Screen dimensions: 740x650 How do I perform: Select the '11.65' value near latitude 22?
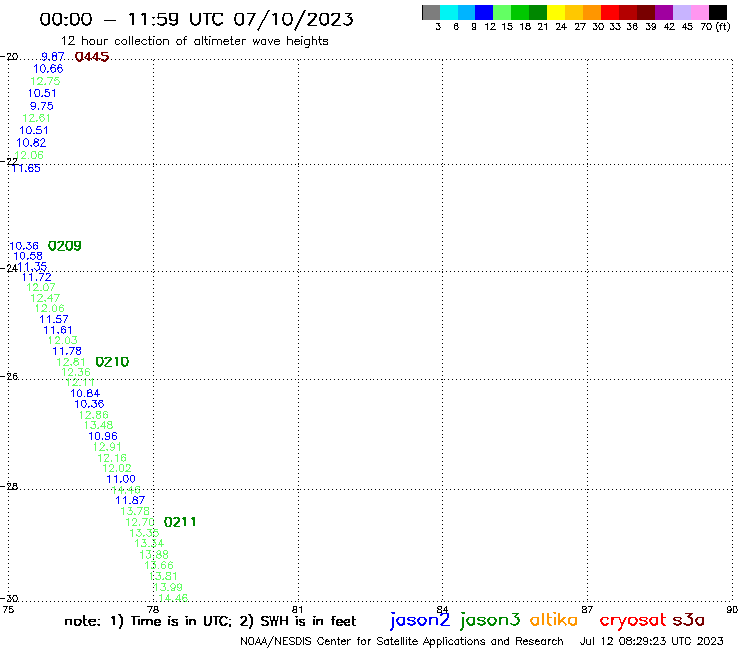click(x=26, y=168)
